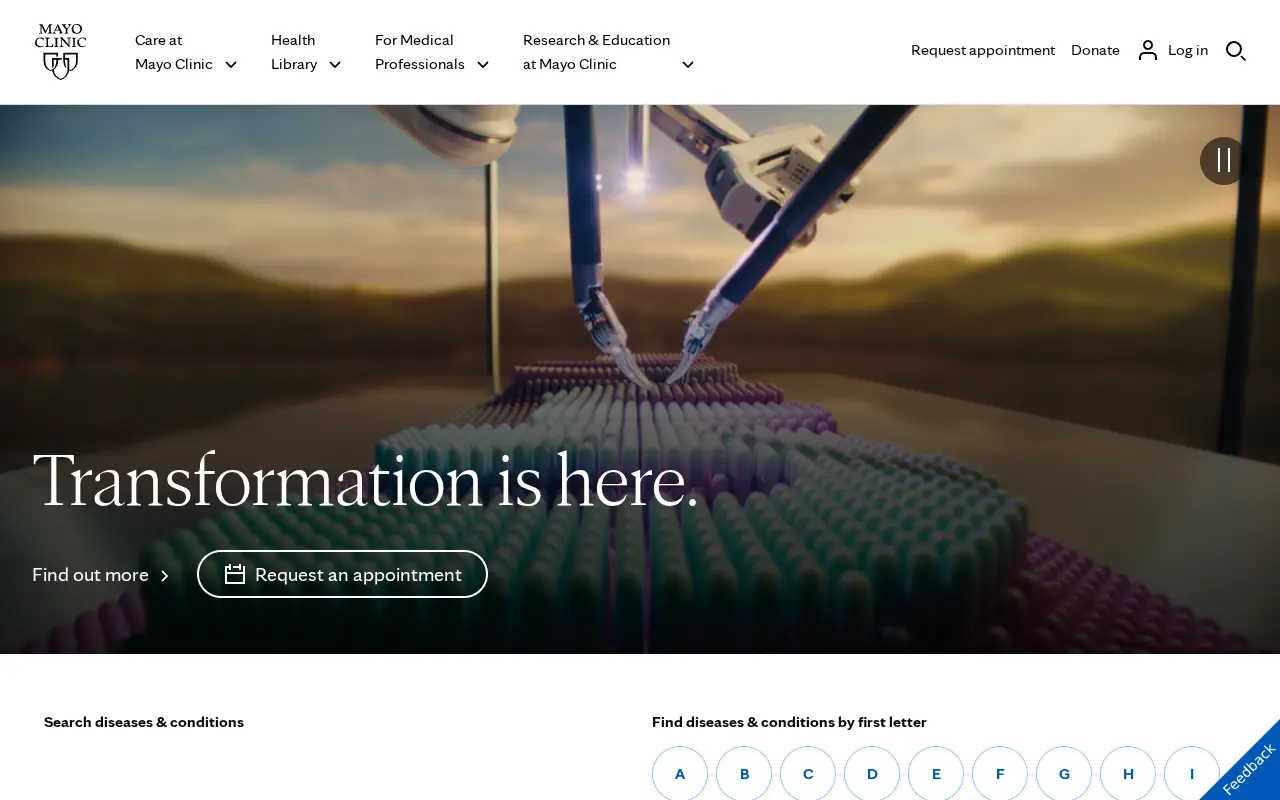Click 'Find diseases & conditions by first letter' heading

[789, 722]
